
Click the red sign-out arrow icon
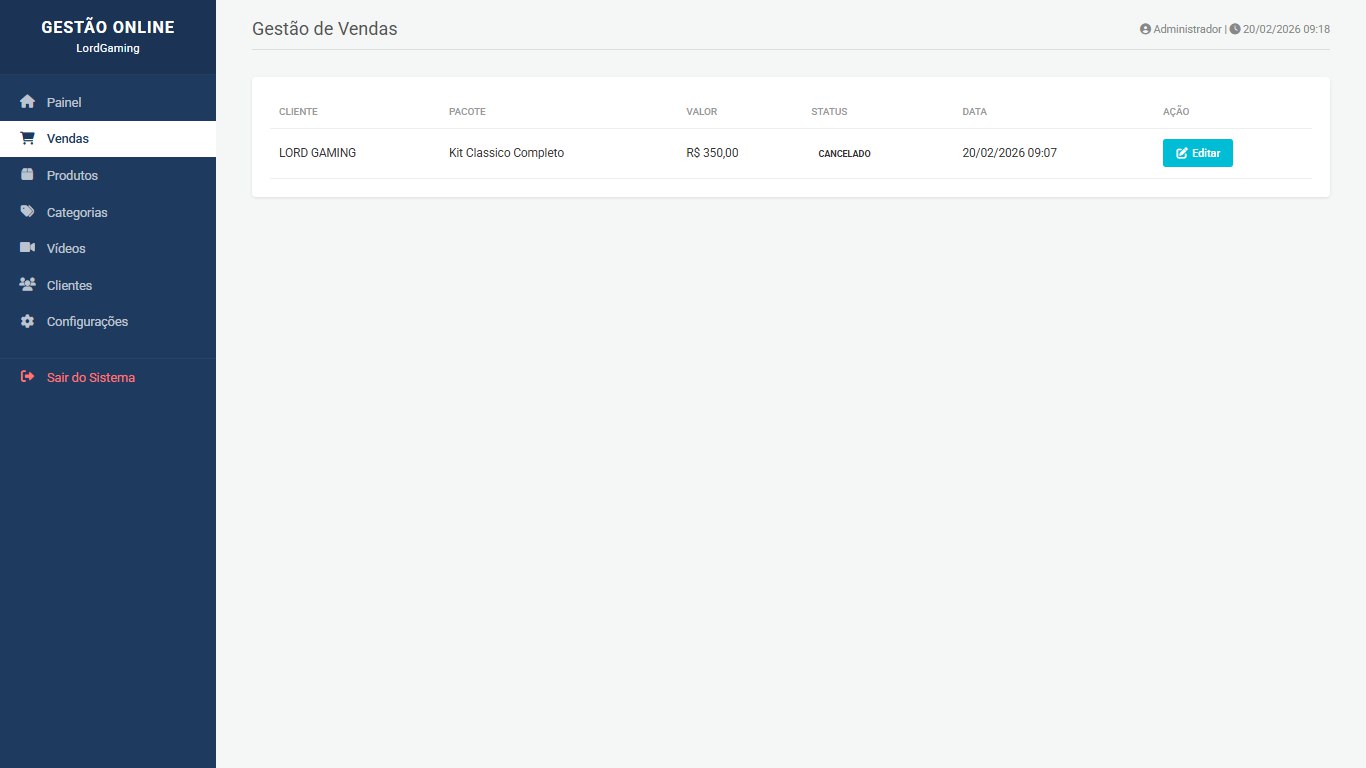(28, 378)
